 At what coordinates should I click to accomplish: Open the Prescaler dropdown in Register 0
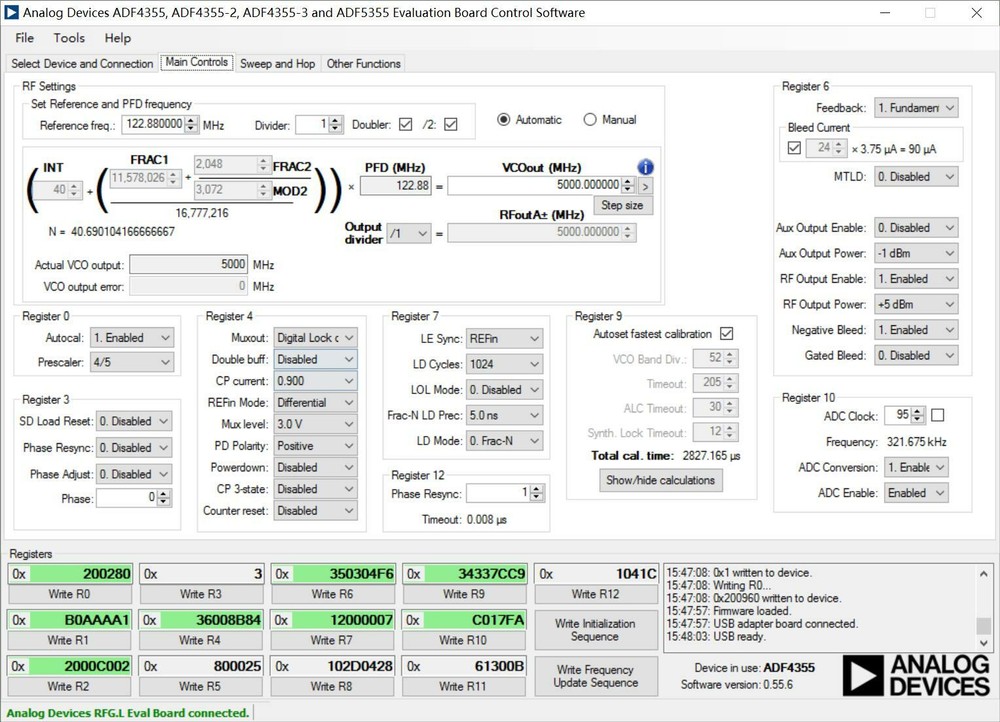click(x=132, y=361)
